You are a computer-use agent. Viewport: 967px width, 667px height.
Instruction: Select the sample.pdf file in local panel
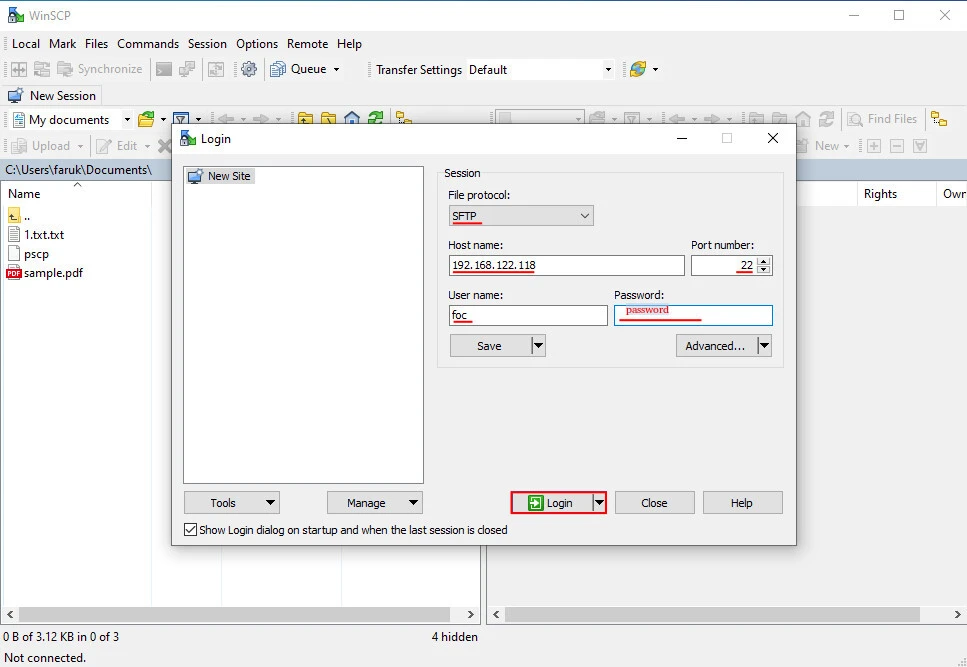click(x=52, y=273)
